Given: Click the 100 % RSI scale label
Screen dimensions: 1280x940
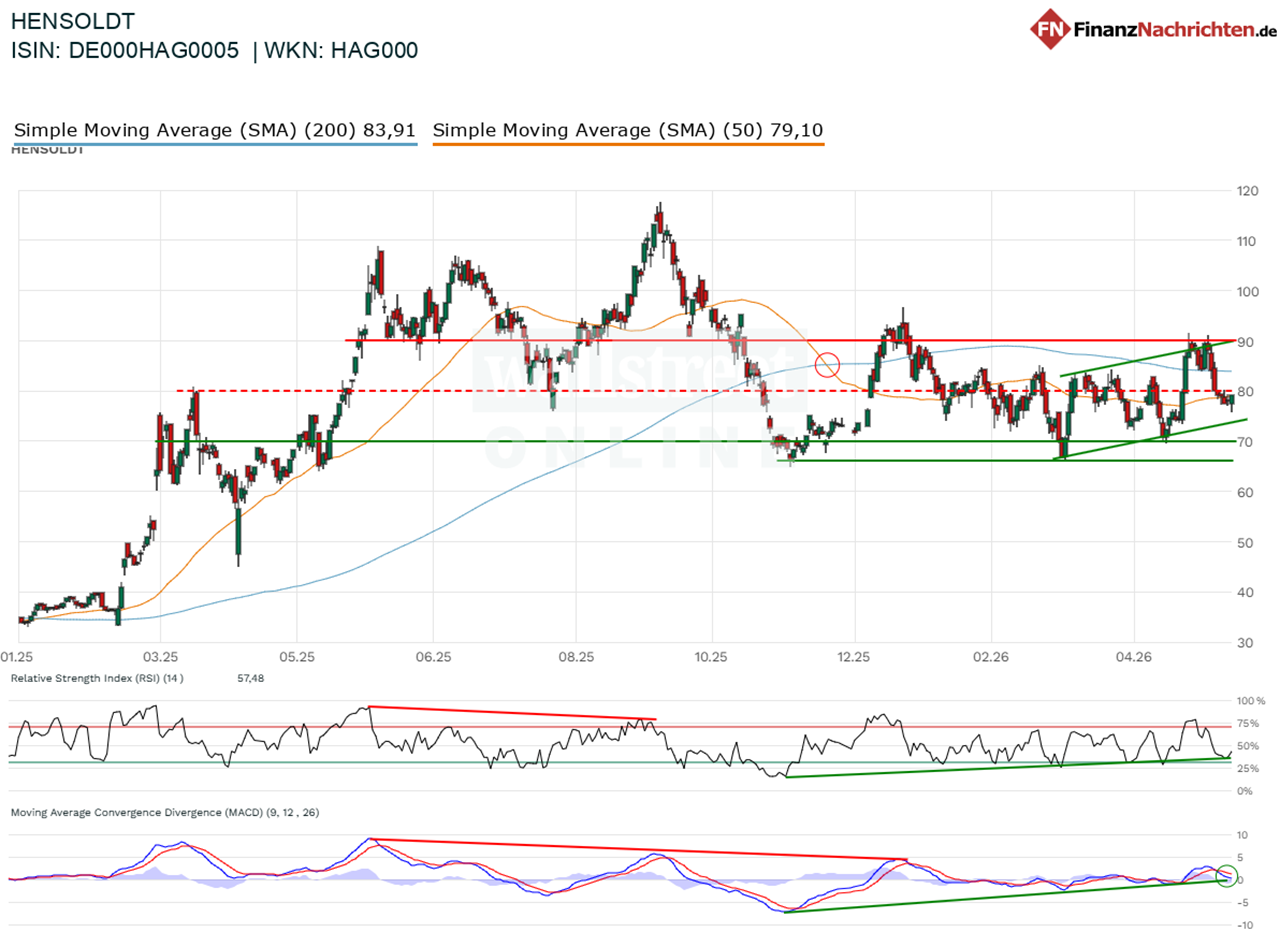Looking at the screenshot, I should [x=1253, y=701].
